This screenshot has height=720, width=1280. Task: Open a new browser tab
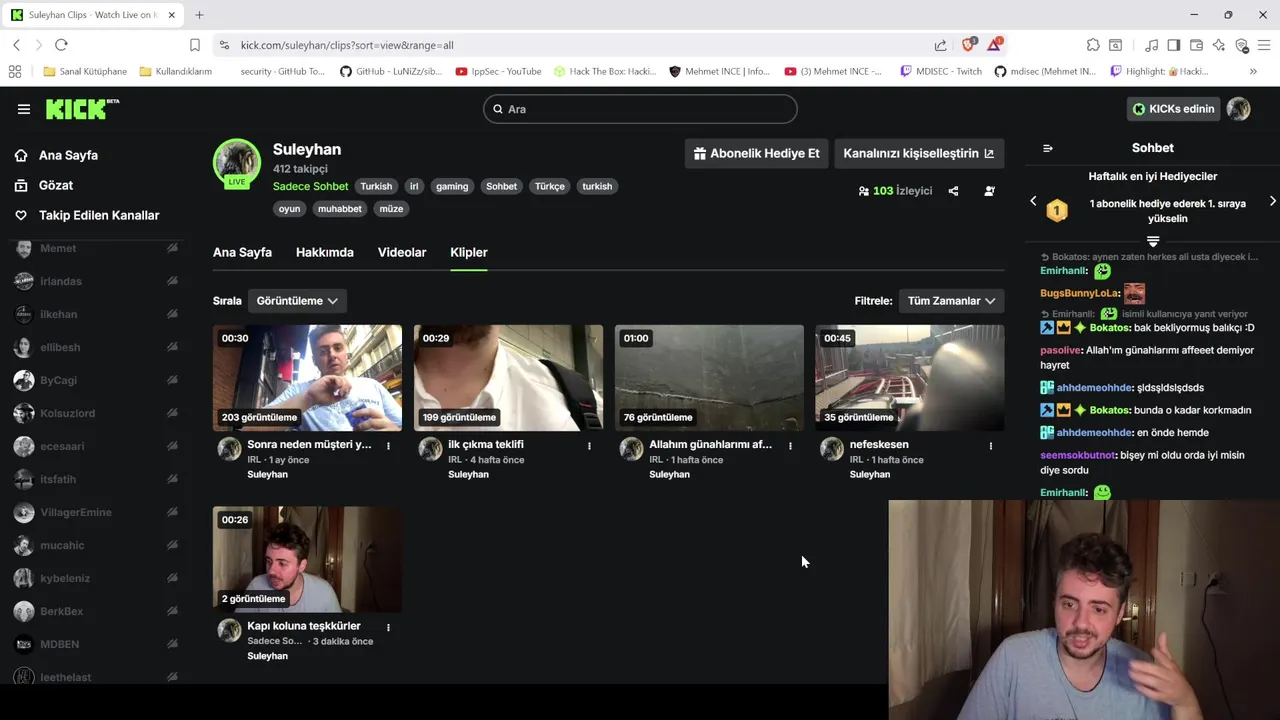[199, 15]
